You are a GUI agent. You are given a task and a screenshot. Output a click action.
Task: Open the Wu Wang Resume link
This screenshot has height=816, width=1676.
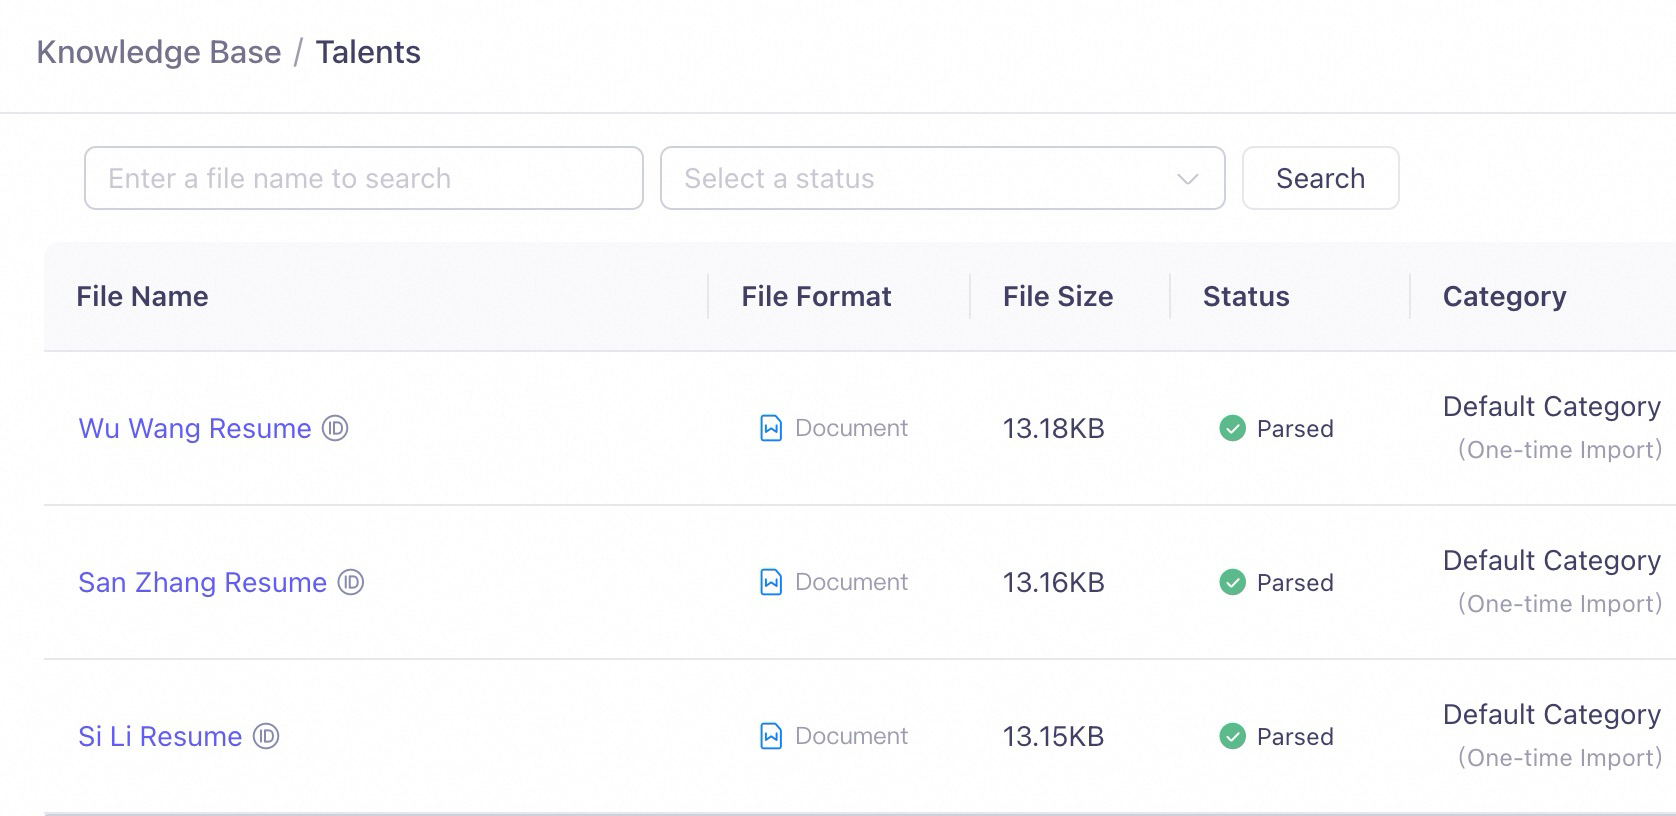click(x=195, y=429)
